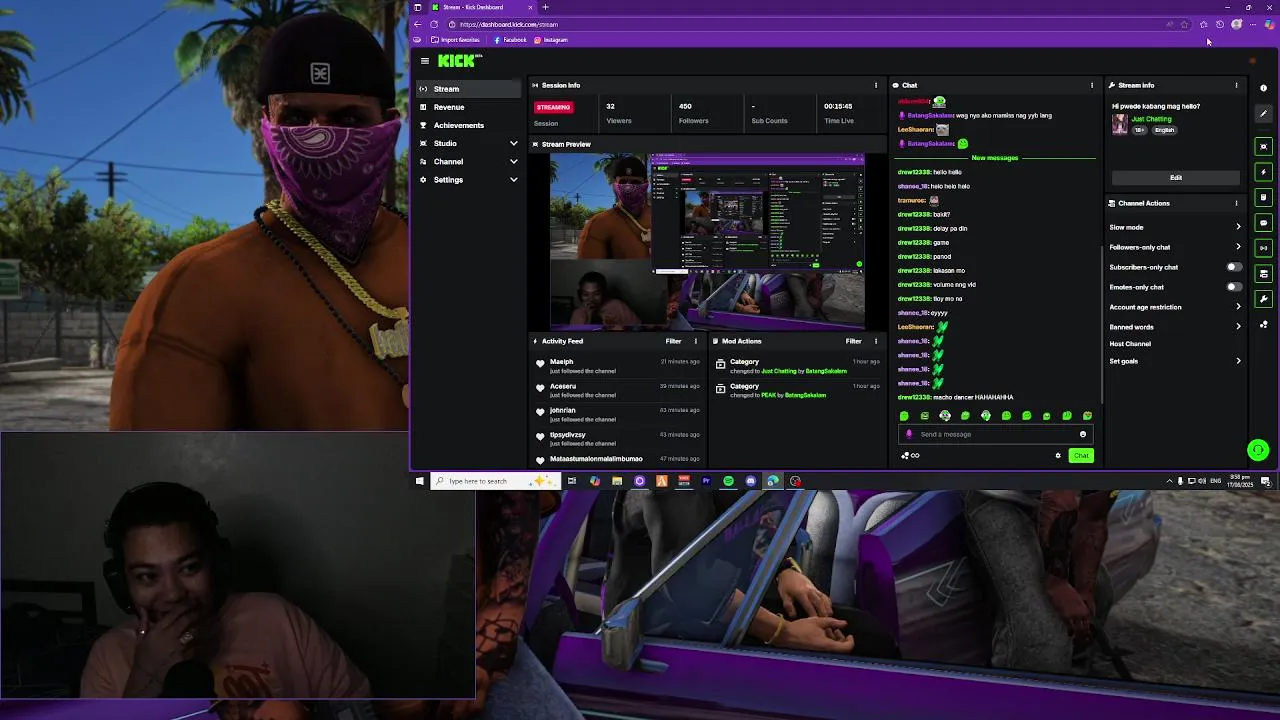
Task: Open emoji picker in message field
Action: (x=1083, y=434)
